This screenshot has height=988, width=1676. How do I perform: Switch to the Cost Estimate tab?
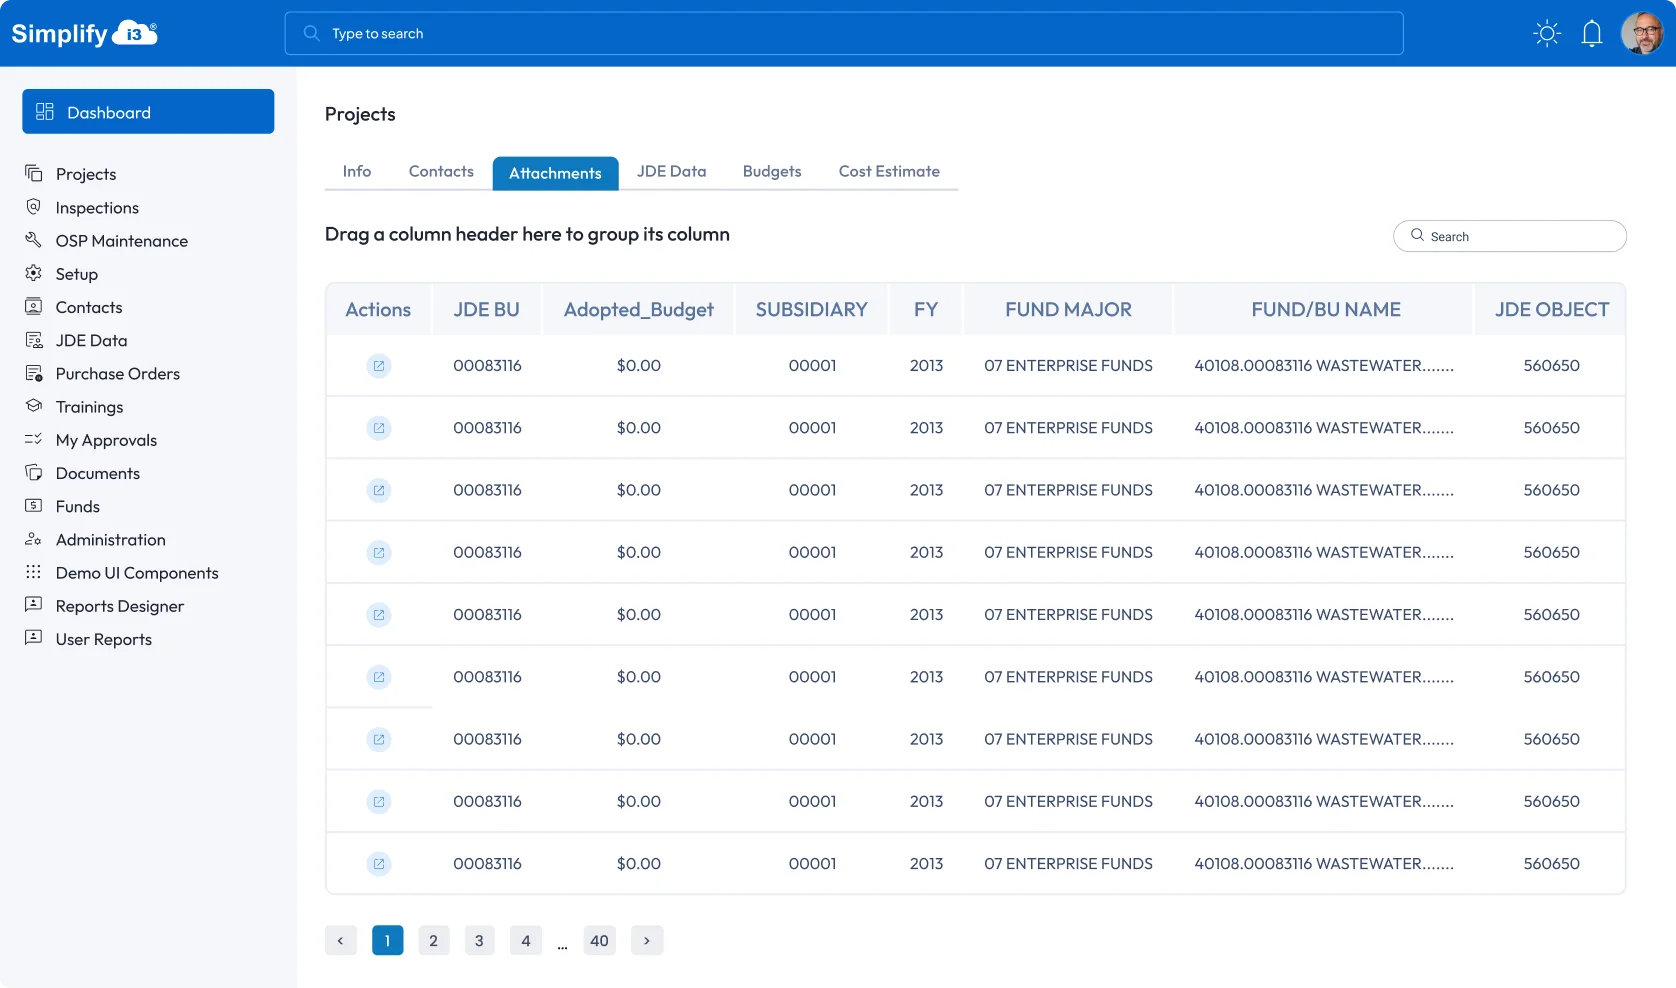[x=889, y=172]
